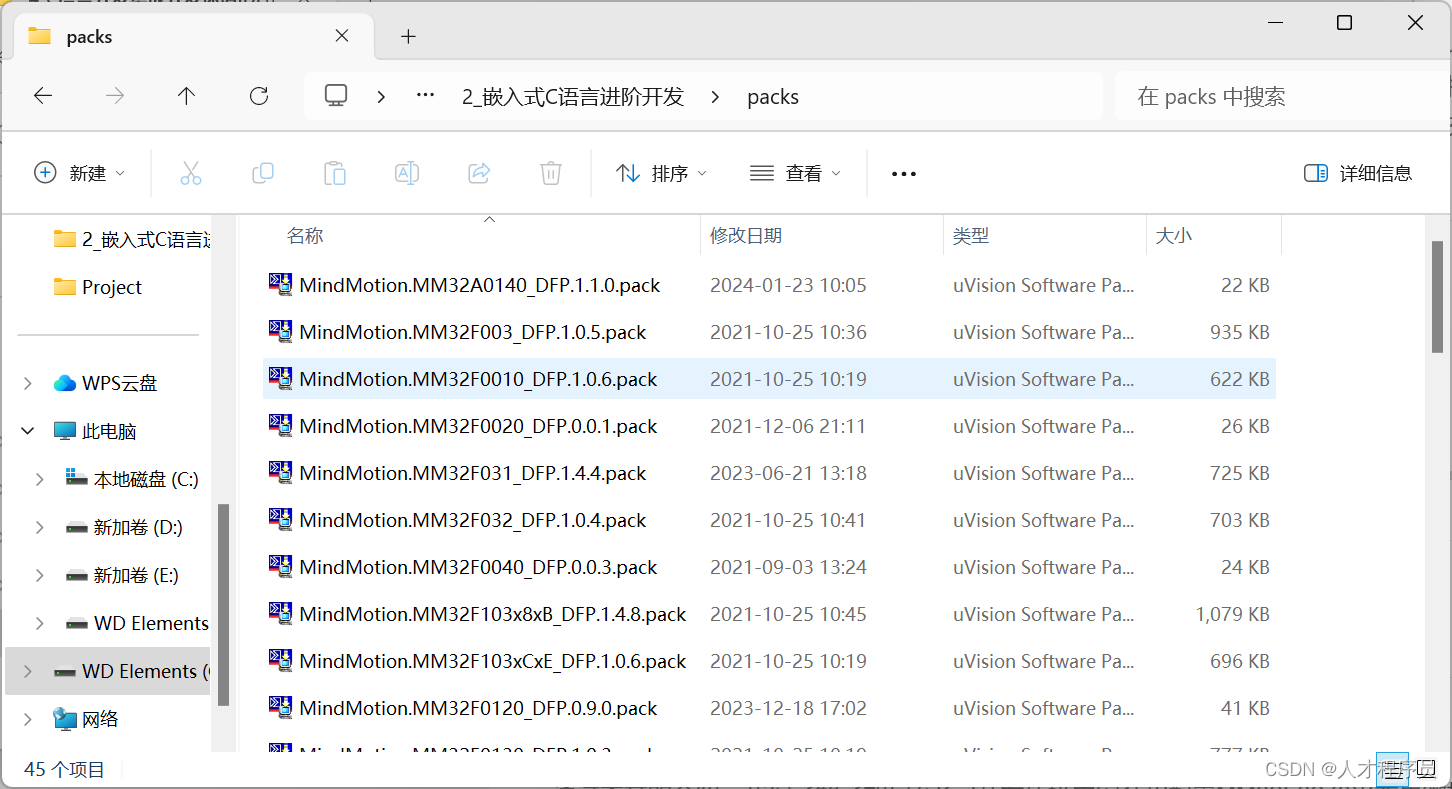Click the 935 KB size cell
Viewport: 1452px width, 789px height.
[x=1240, y=332]
